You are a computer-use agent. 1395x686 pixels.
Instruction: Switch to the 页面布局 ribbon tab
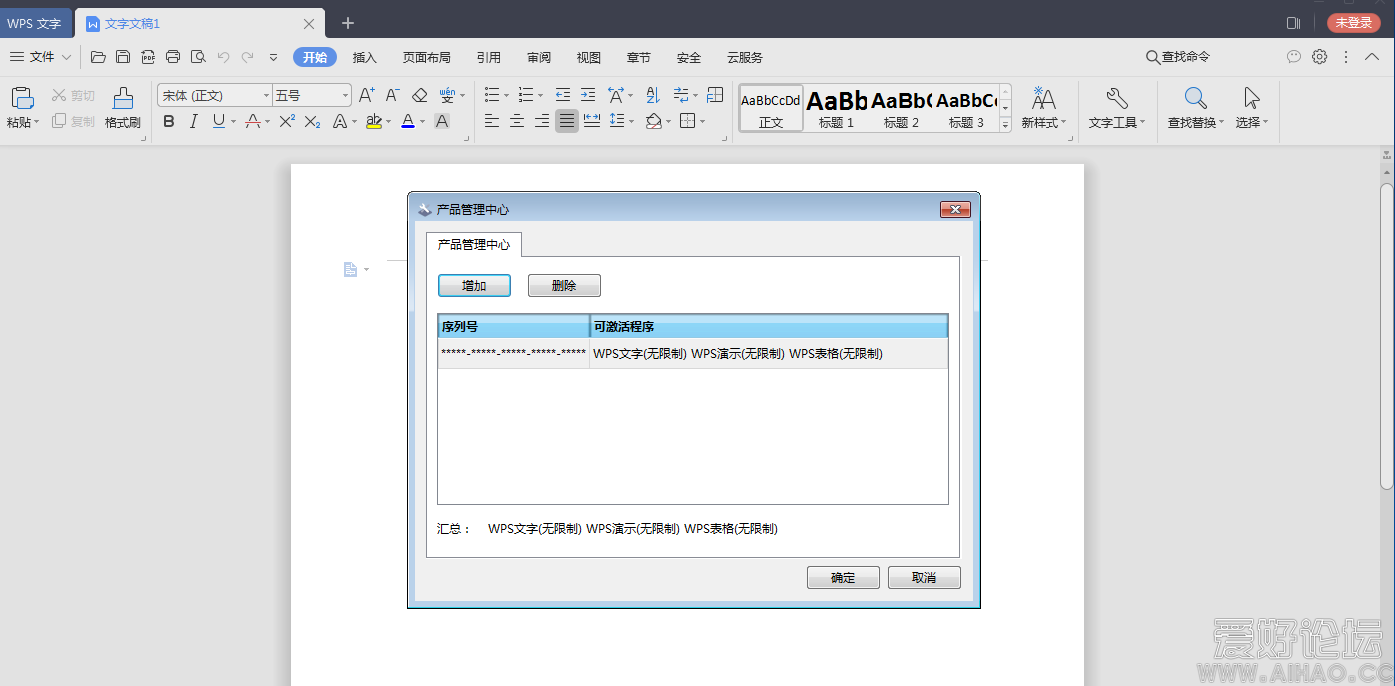[x=426, y=58]
